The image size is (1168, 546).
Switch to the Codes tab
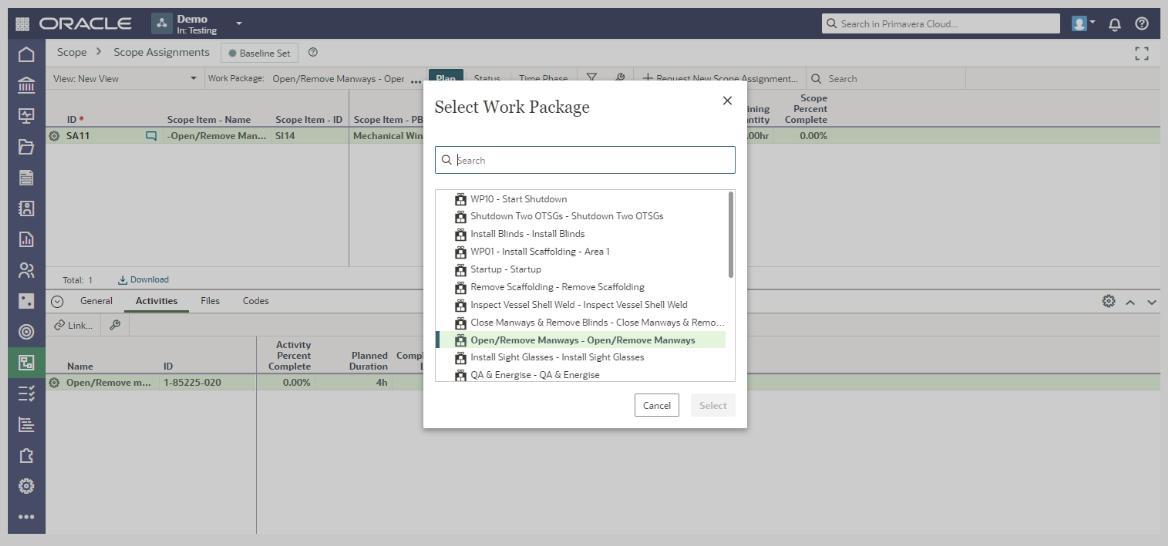(x=255, y=301)
